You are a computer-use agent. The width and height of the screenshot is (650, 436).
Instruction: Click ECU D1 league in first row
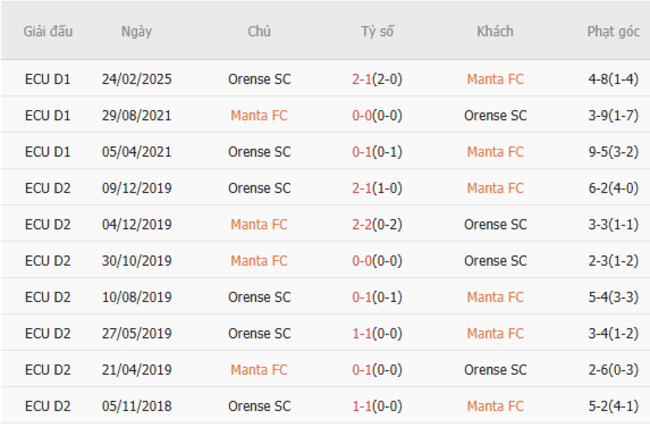coord(48,79)
